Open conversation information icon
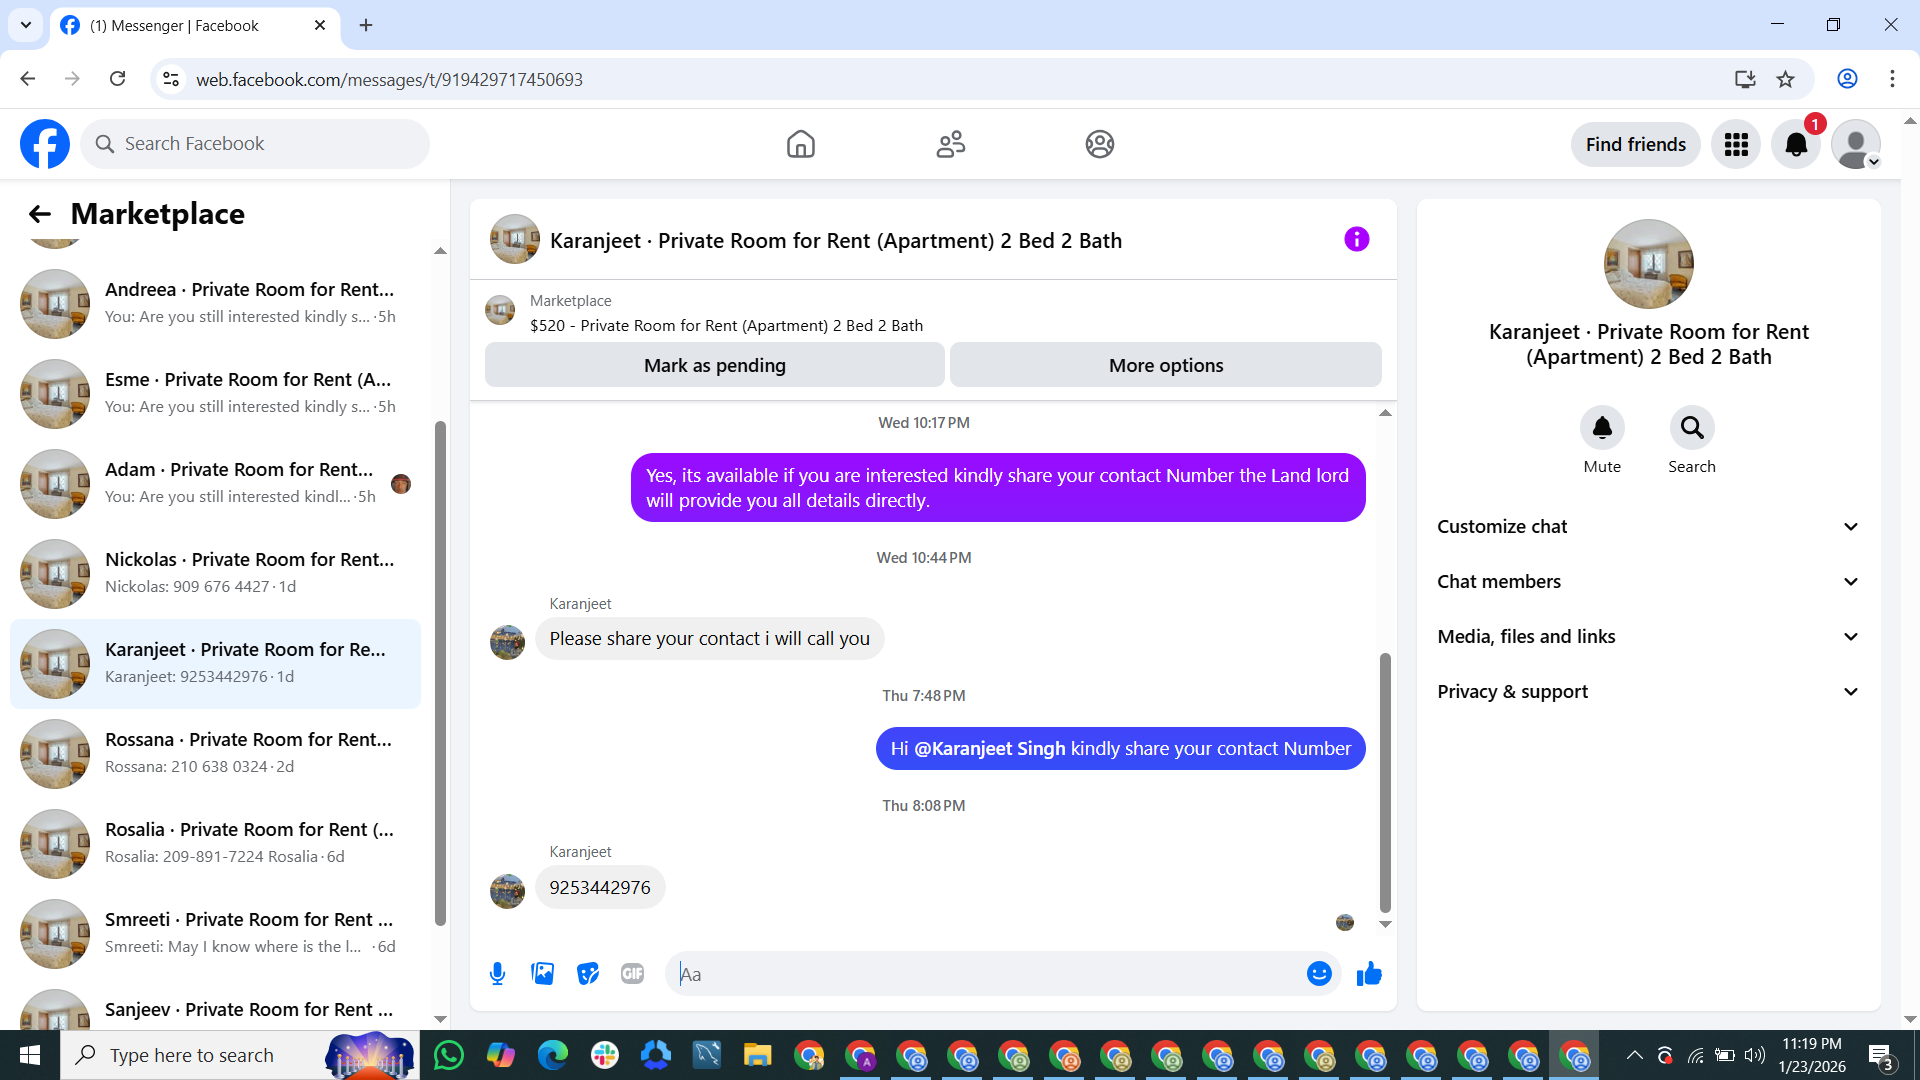The height and width of the screenshot is (1080, 1920). pyautogui.click(x=1356, y=240)
